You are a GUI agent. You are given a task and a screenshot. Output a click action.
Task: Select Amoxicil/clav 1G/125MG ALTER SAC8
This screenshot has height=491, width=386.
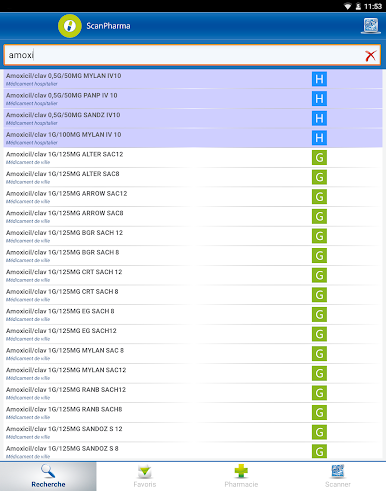193,177
